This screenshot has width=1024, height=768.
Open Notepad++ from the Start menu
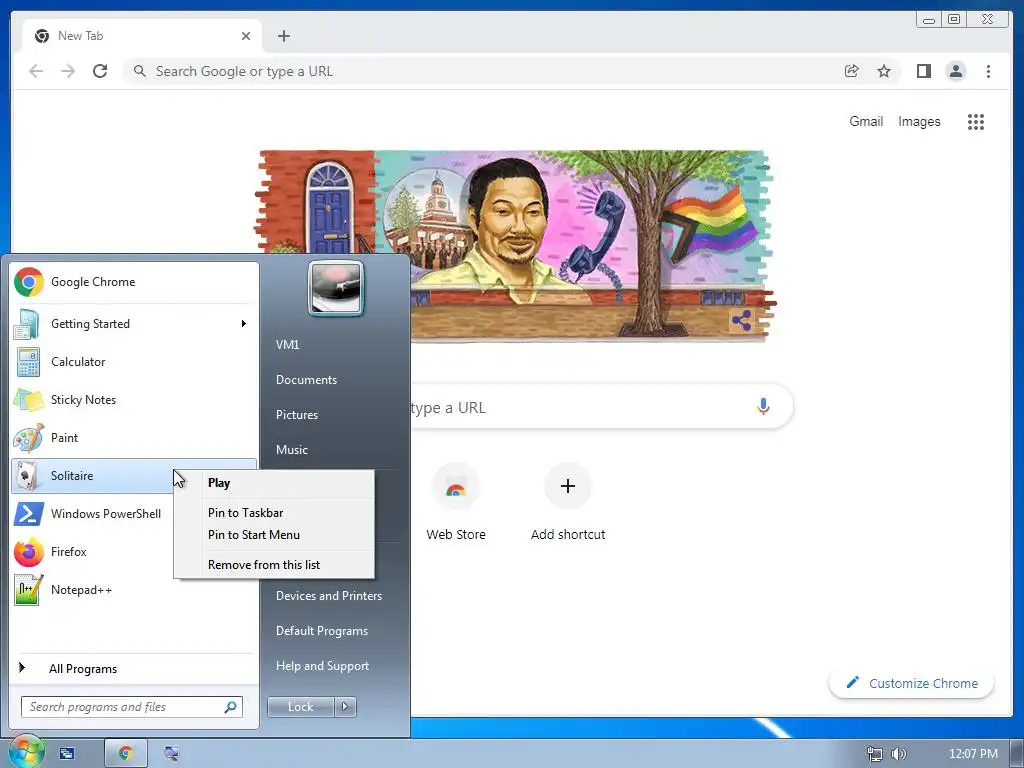(x=134, y=590)
